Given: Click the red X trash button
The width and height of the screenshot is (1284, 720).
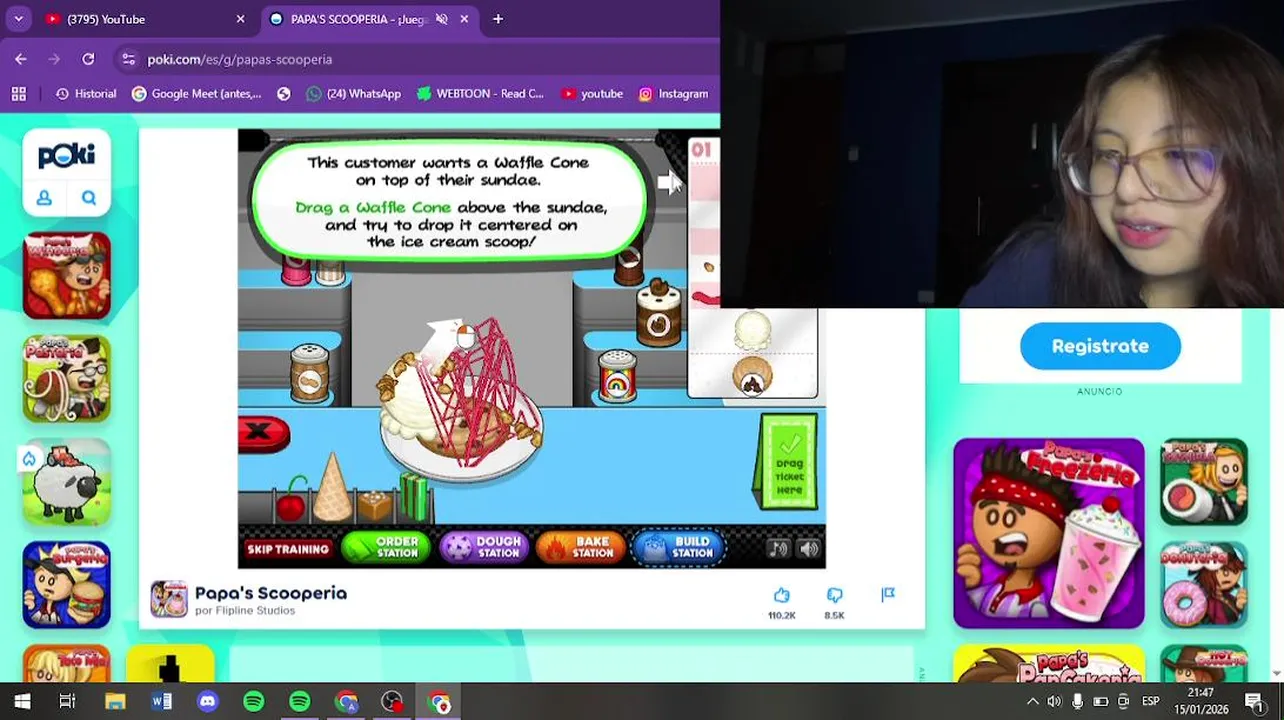Looking at the screenshot, I should tap(263, 432).
